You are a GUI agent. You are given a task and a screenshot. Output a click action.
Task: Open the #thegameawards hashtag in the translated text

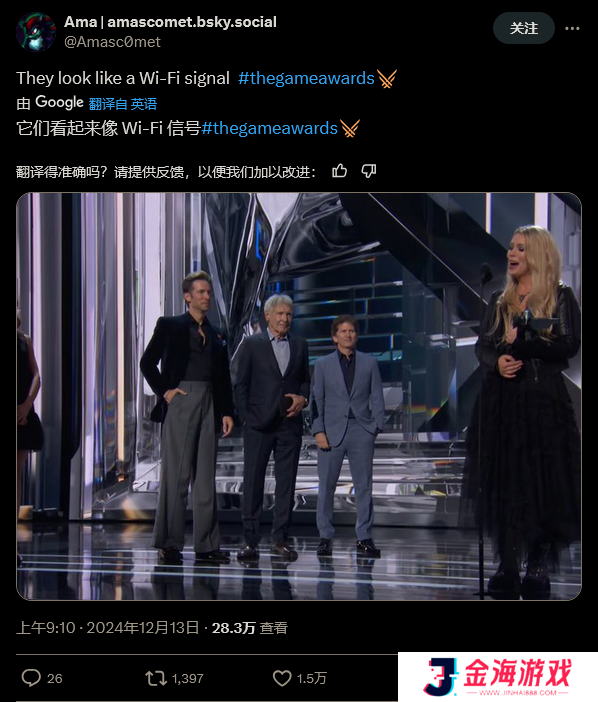(269, 128)
